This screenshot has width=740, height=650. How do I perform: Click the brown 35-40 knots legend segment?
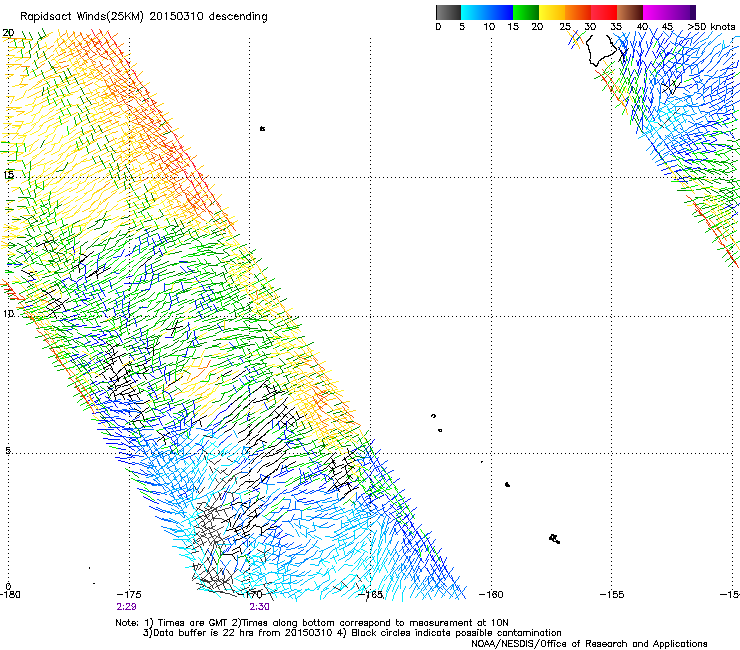coord(630,12)
